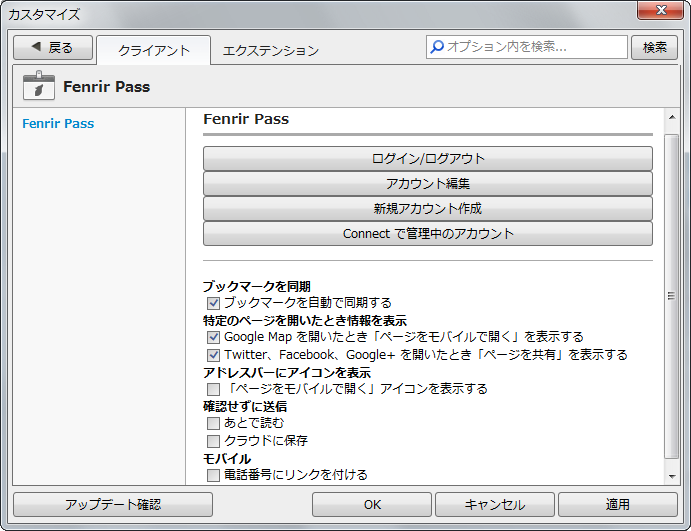Click the vertical scrollbar thumb
The height and width of the screenshot is (531, 691).
(x=672, y=297)
